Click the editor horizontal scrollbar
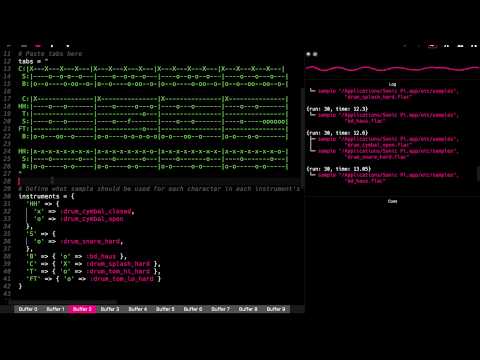The height and width of the screenshot is (360, 480). tap(64, 302)
